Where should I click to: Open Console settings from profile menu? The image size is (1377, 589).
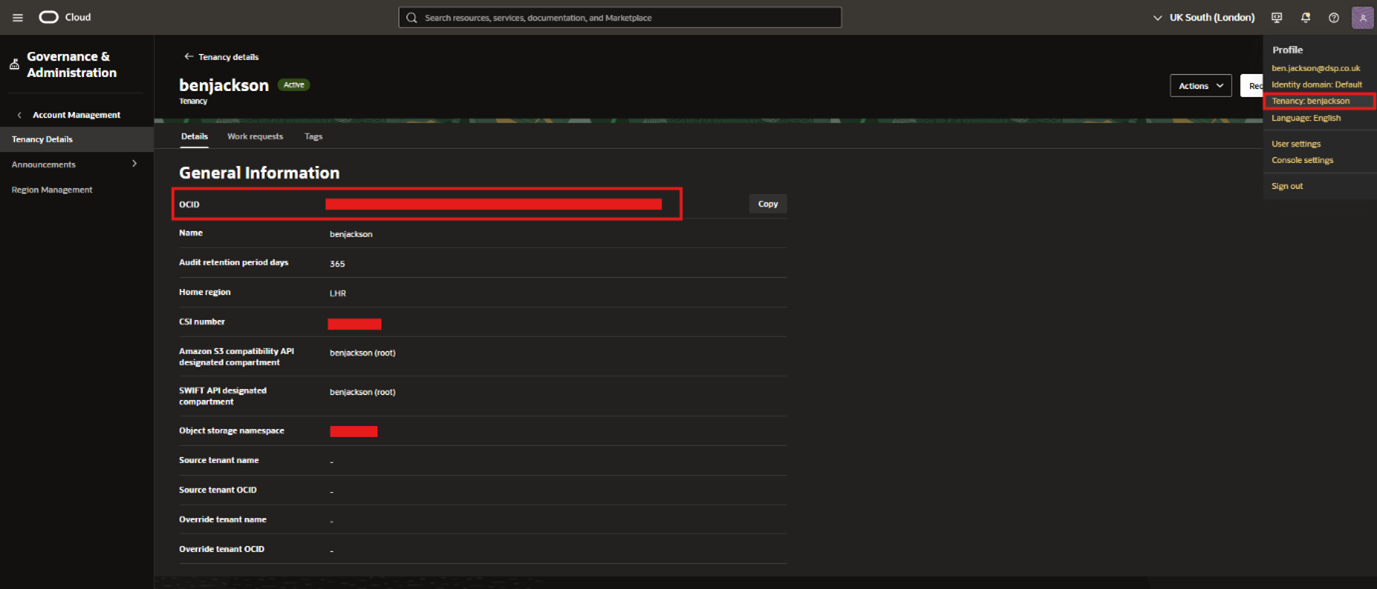point(1302,160)
